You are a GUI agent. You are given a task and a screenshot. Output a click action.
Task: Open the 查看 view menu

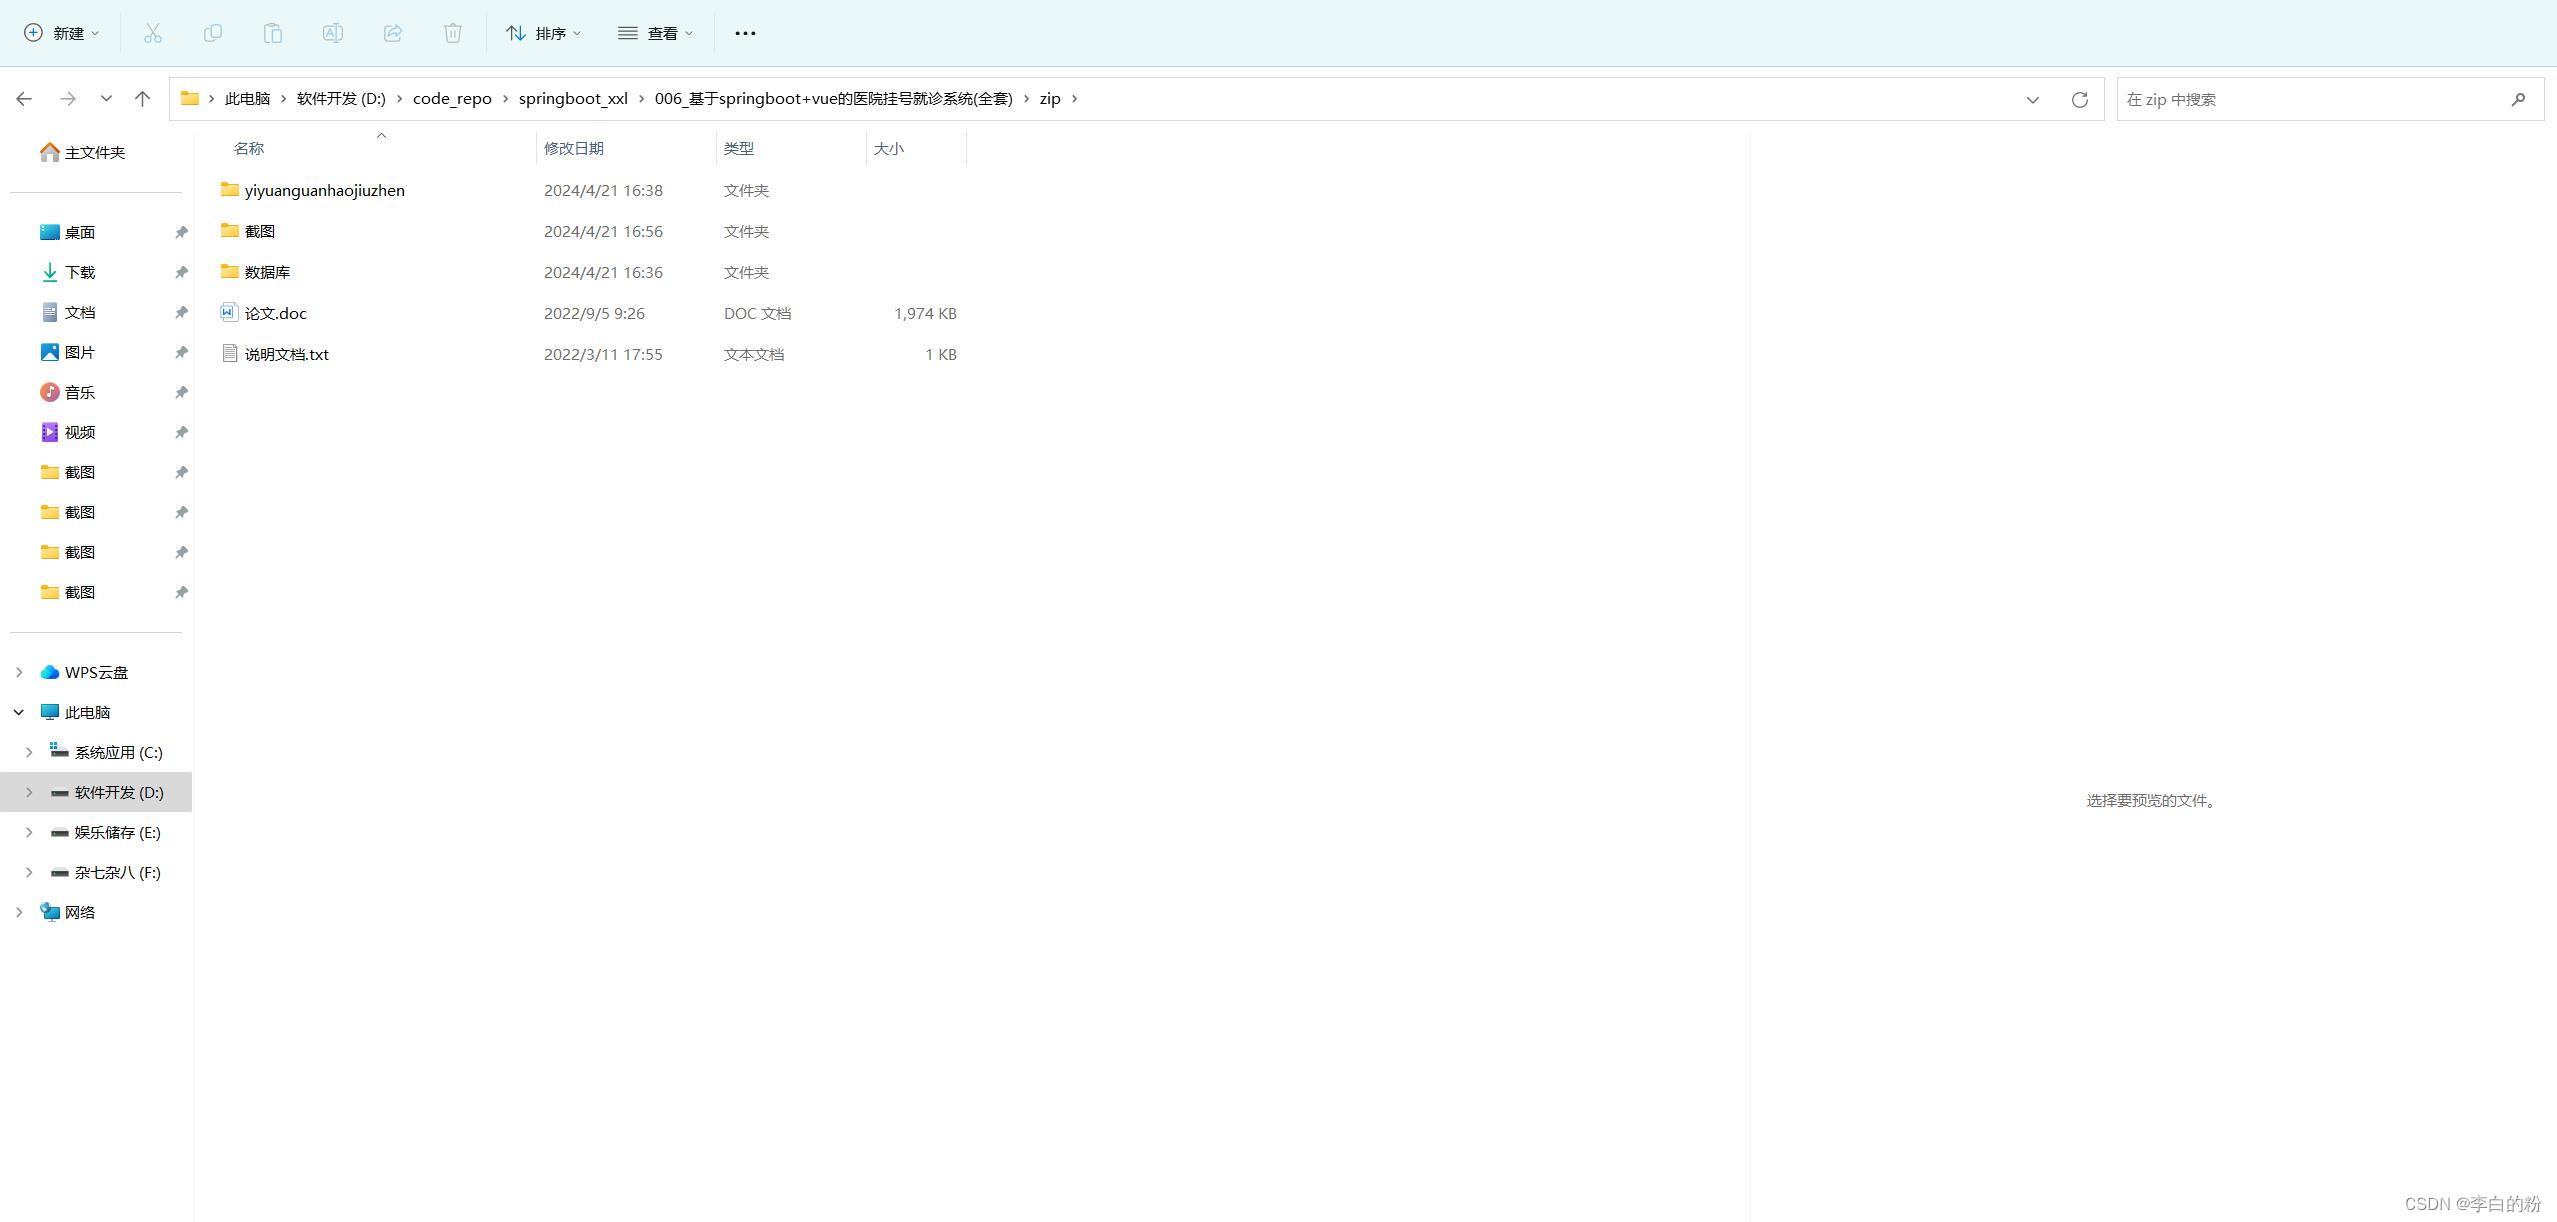pos(655,33)
